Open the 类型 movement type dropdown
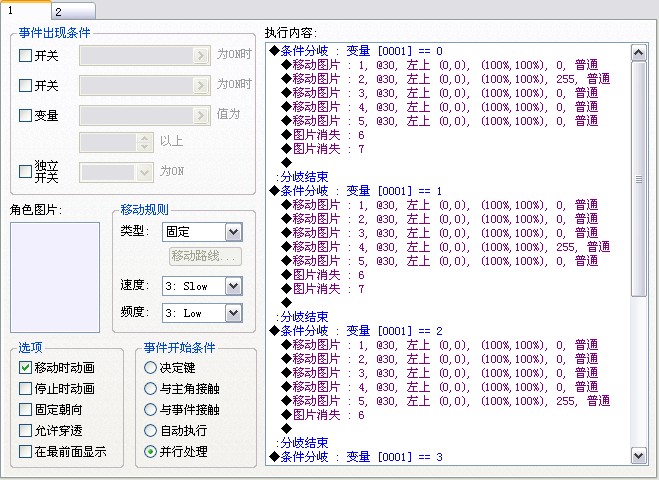Image resolution: width=659 pixels, height=480 pixels. point(234,232)
